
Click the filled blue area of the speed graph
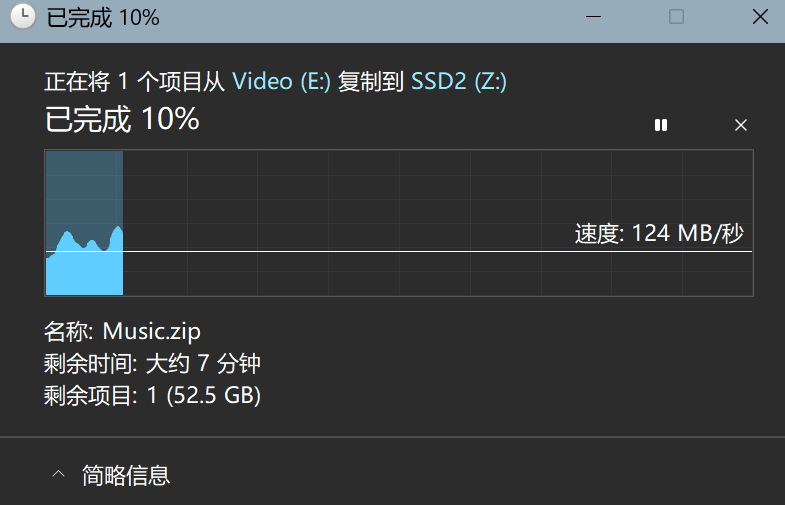click(x=84, y=272)
